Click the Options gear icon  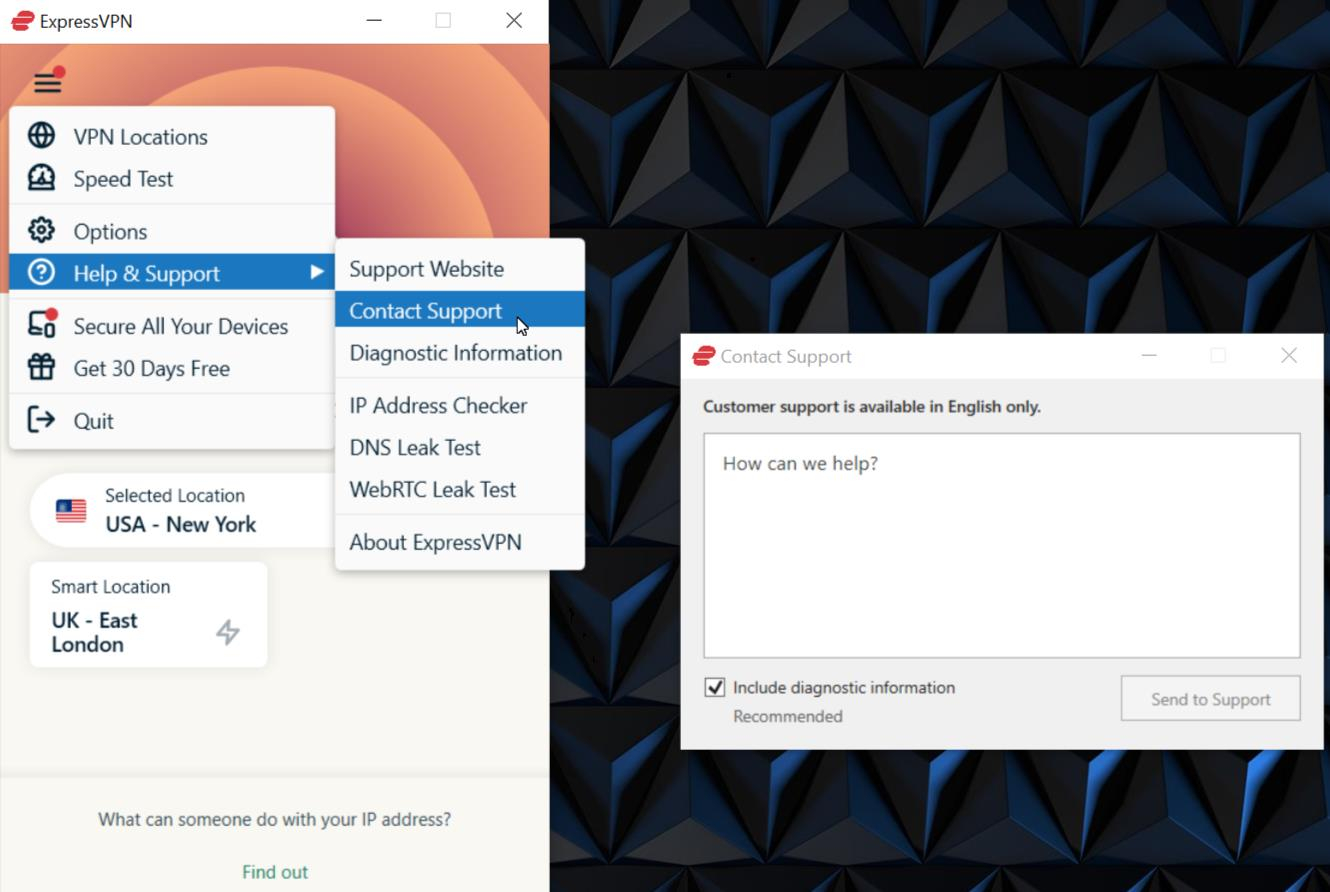click(41, 231)
